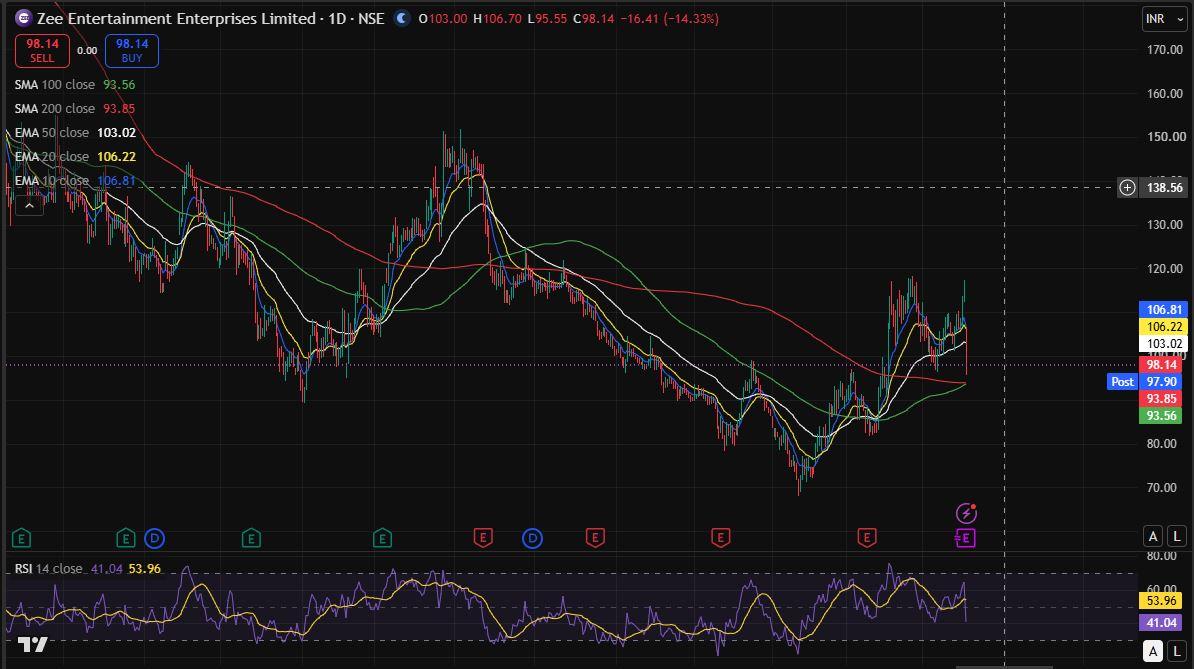Click the lightning bolt news icon
The height and width of the screenshot is (669, 1194).
point(966,513)
